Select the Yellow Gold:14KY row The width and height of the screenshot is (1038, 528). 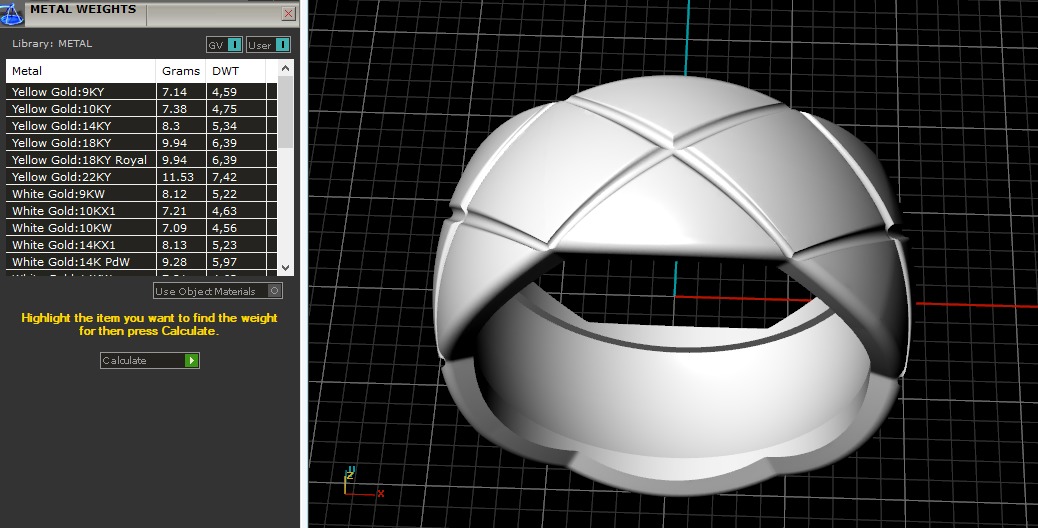[142, 126]
